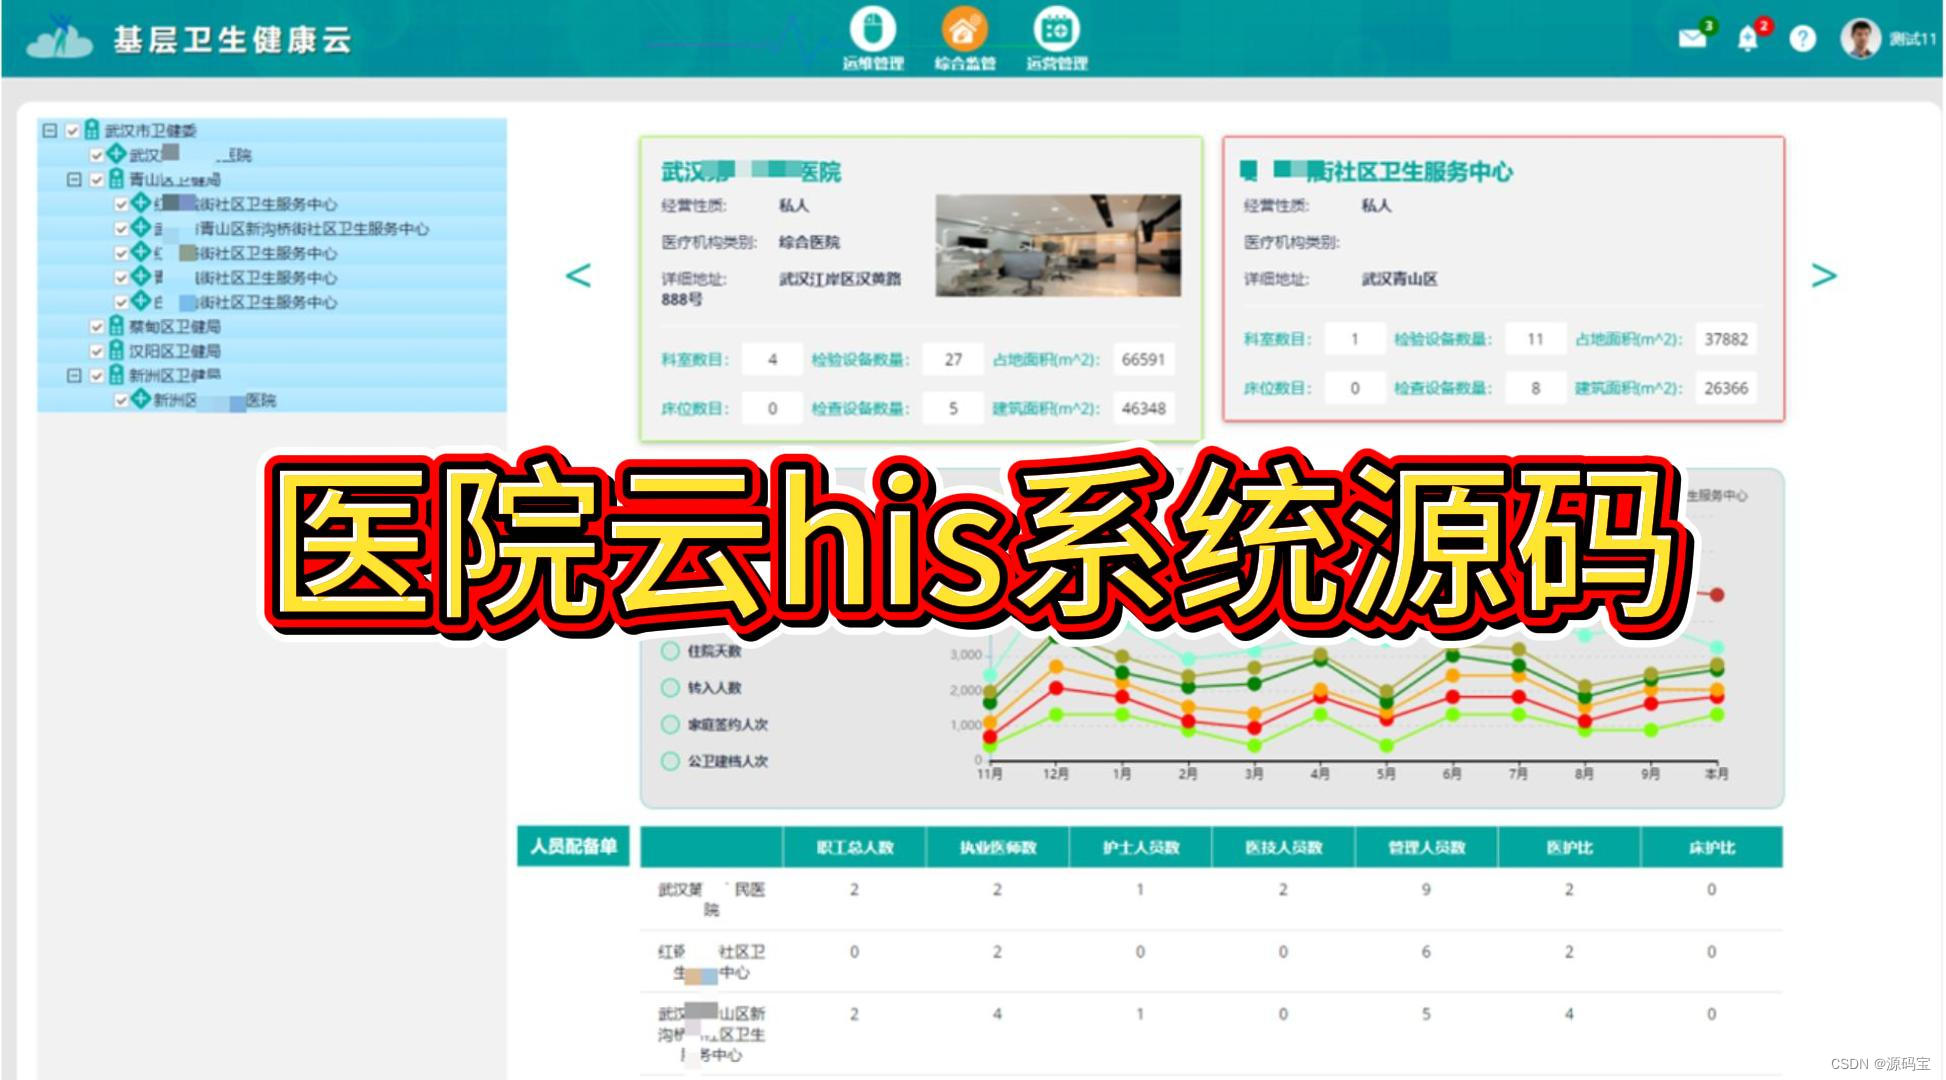Image resolution: width=1946 pixels, height=1080 pixels.
Task: Open the 运维管理 icon in header
Action: (x=872, y=30)
